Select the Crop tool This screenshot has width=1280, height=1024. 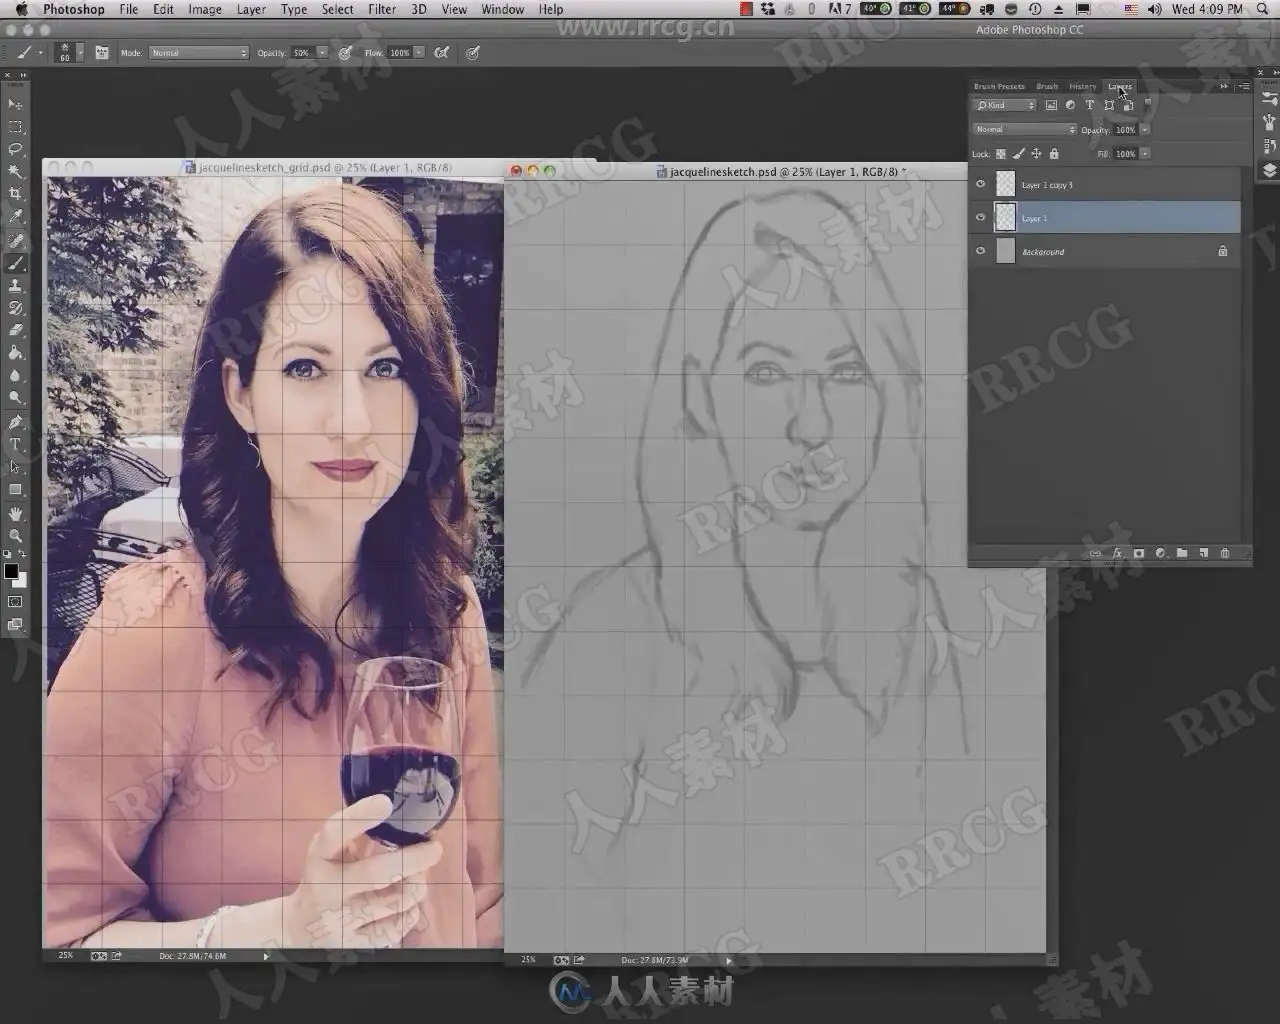click(15, 194)
